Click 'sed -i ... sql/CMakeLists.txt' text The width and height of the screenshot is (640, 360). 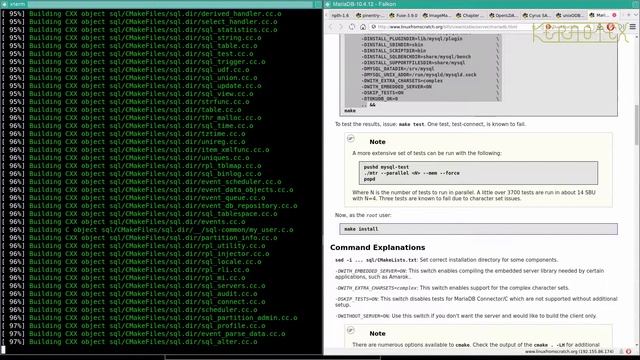click(376, 260)
